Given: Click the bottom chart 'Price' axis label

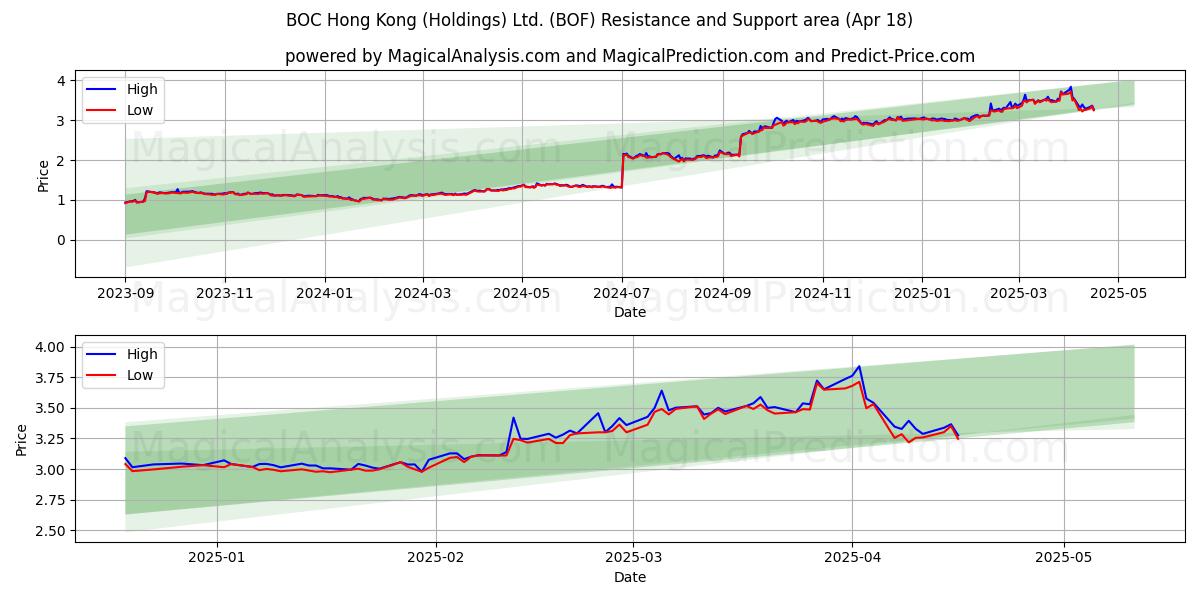Looking at the screenshot, I should [22, 439].
